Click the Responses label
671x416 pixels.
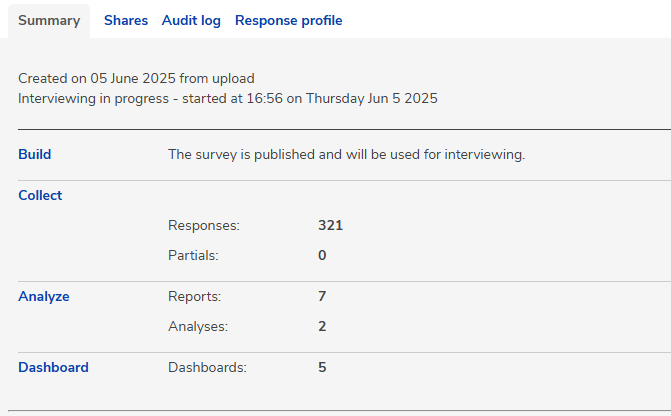click(x=204, y=226)
